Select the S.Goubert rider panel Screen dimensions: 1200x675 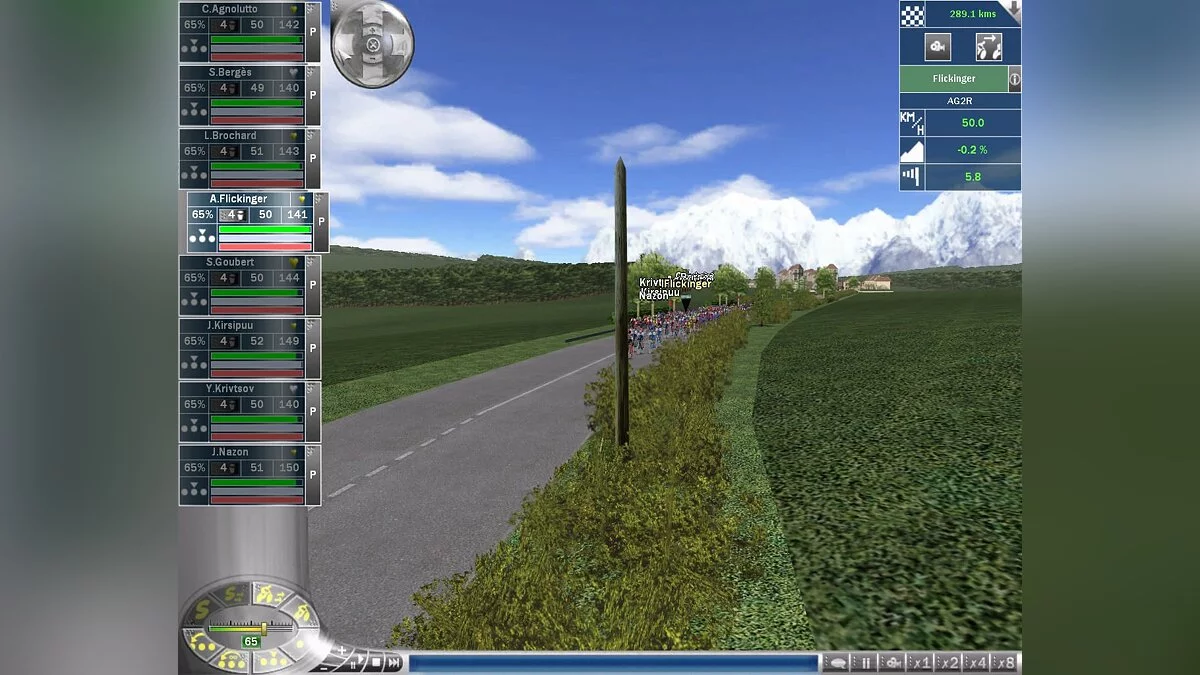tap(244, 284)
